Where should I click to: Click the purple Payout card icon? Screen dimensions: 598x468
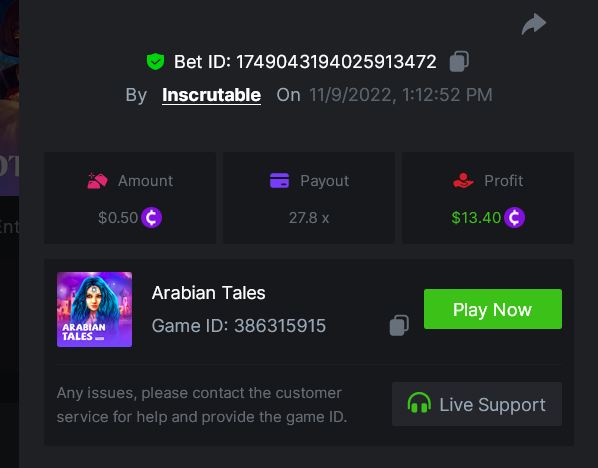point(279,180)
